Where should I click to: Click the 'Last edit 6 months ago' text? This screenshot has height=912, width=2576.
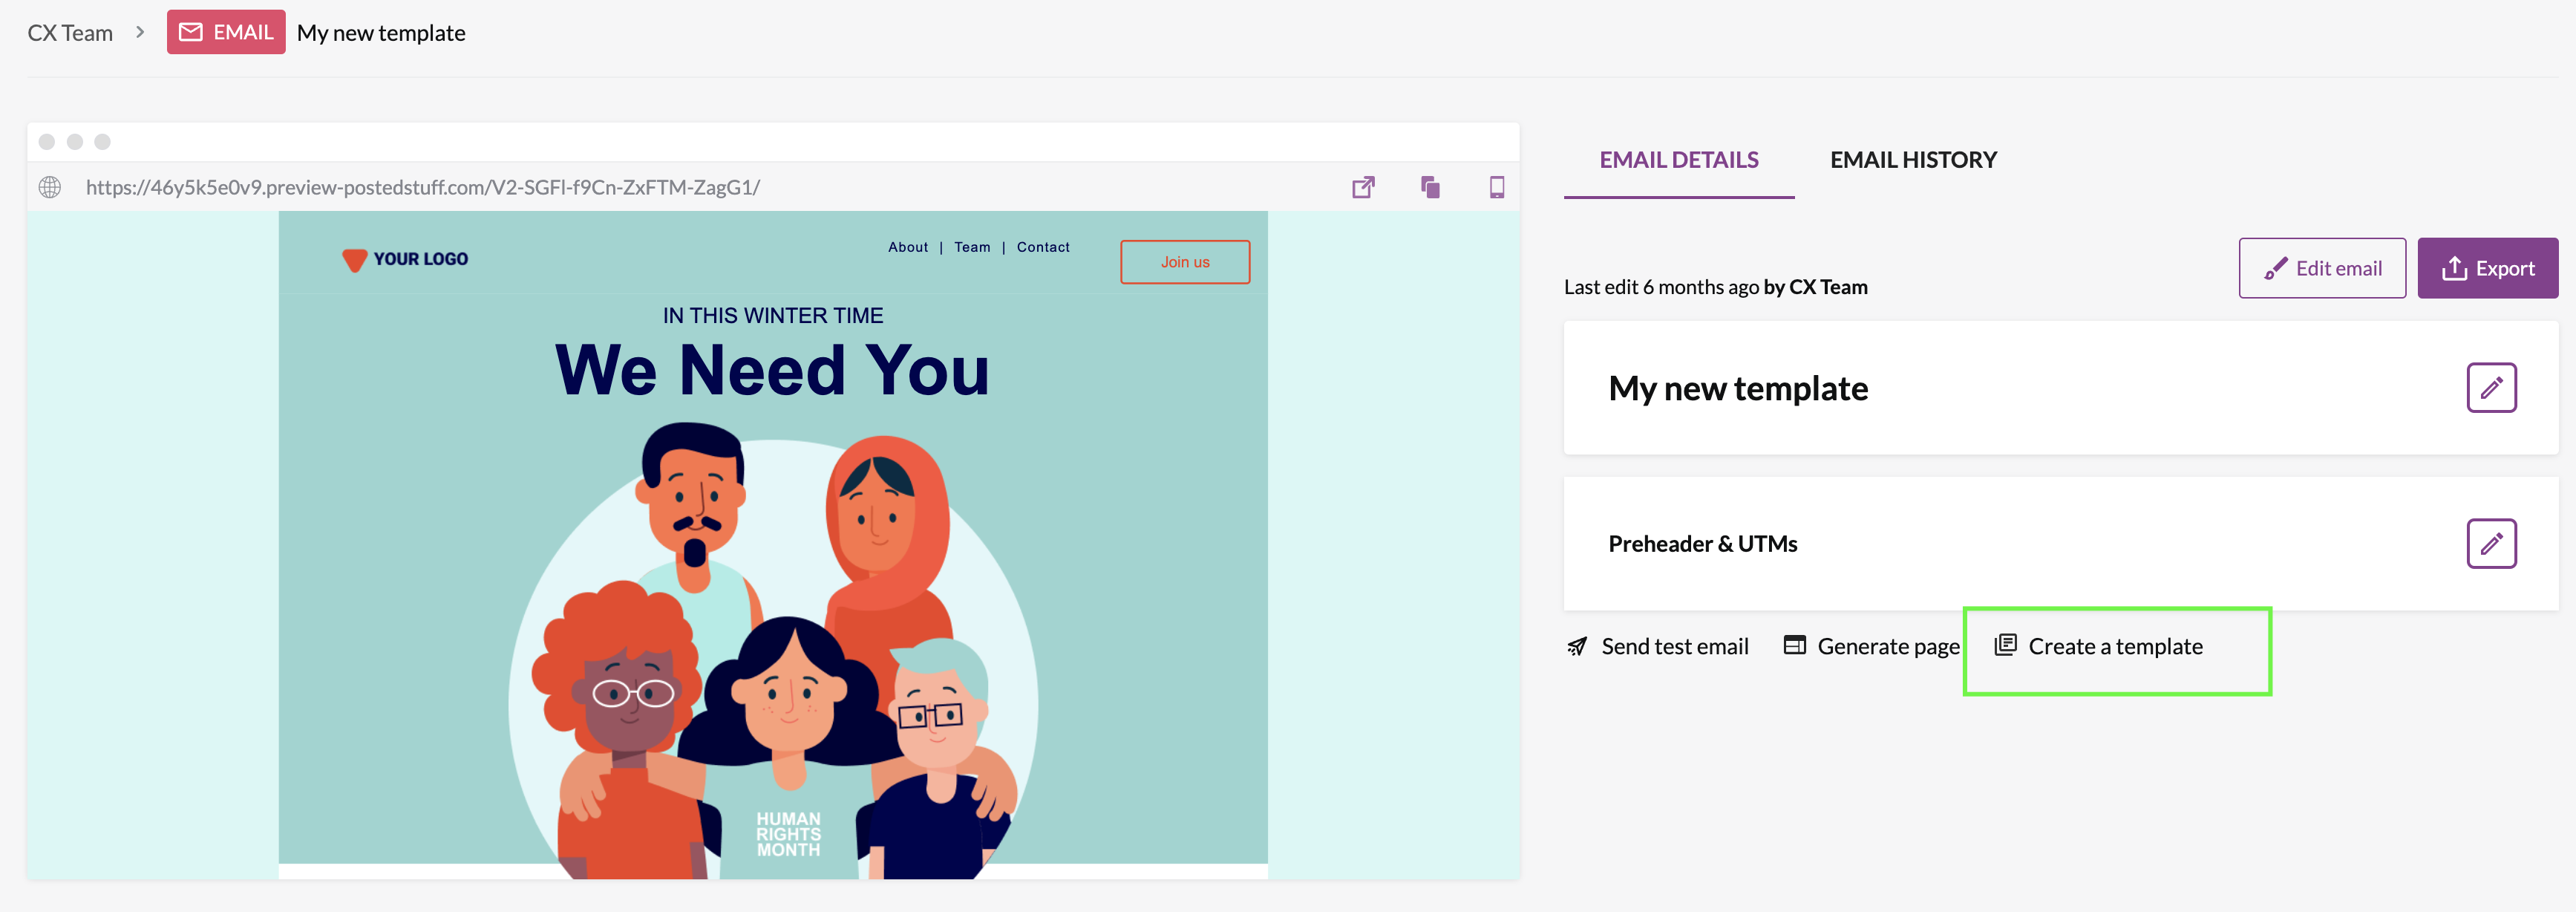pyautogui.click(x=1661, y=287)
